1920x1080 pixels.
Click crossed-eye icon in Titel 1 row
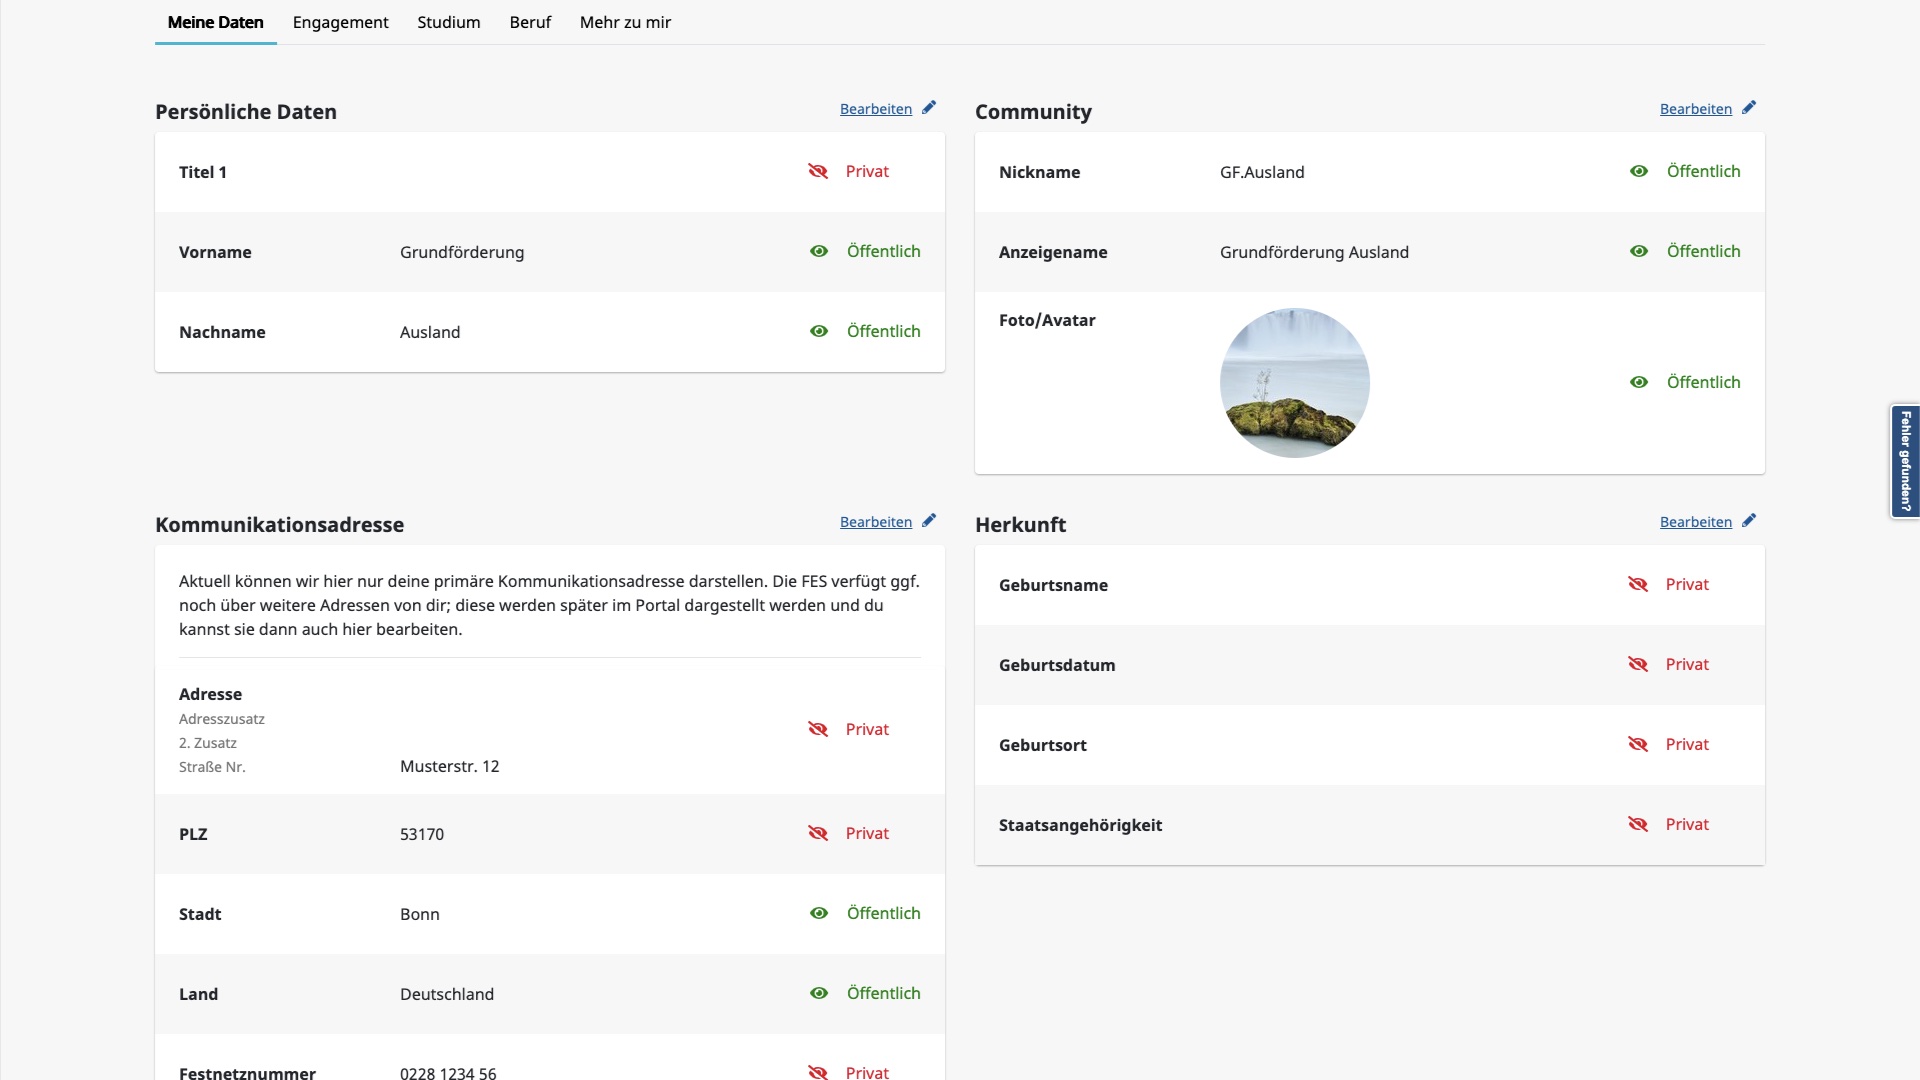pos(818,171)
